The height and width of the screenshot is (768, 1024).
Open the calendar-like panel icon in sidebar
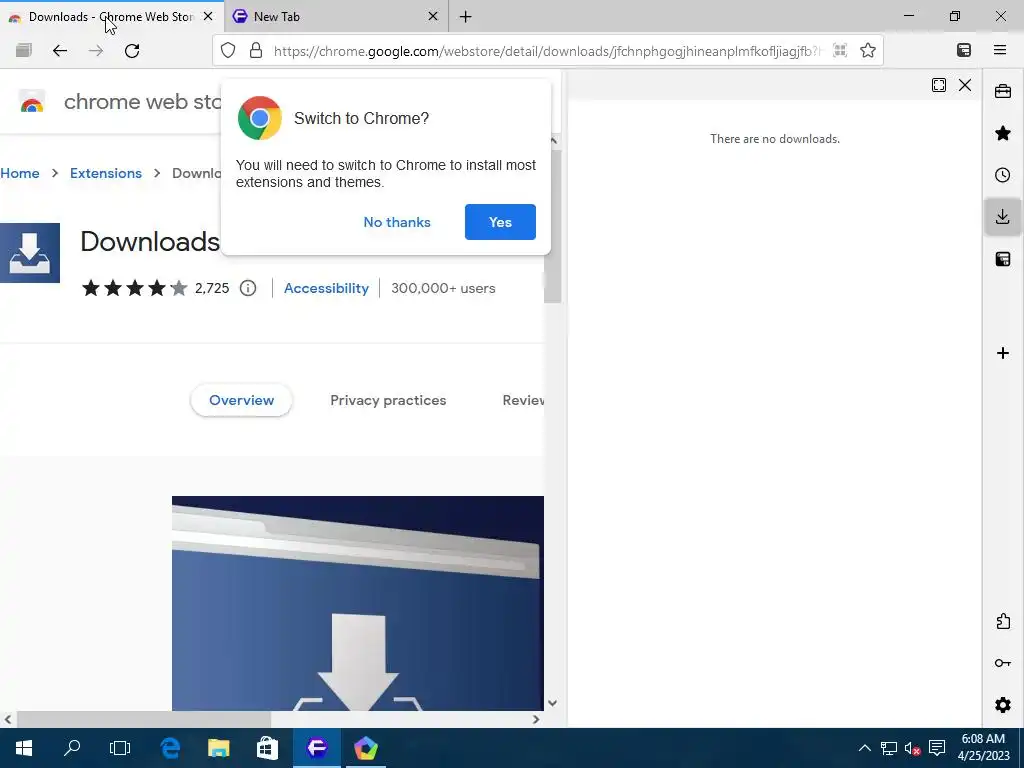[x=1003, y=259]
